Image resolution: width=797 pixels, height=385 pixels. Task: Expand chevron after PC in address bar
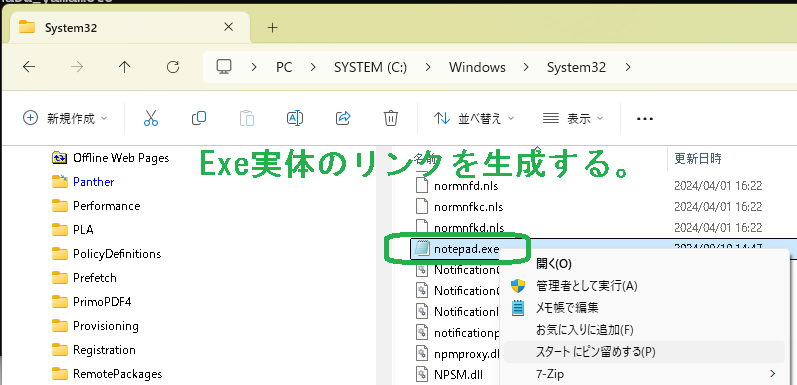313,67
